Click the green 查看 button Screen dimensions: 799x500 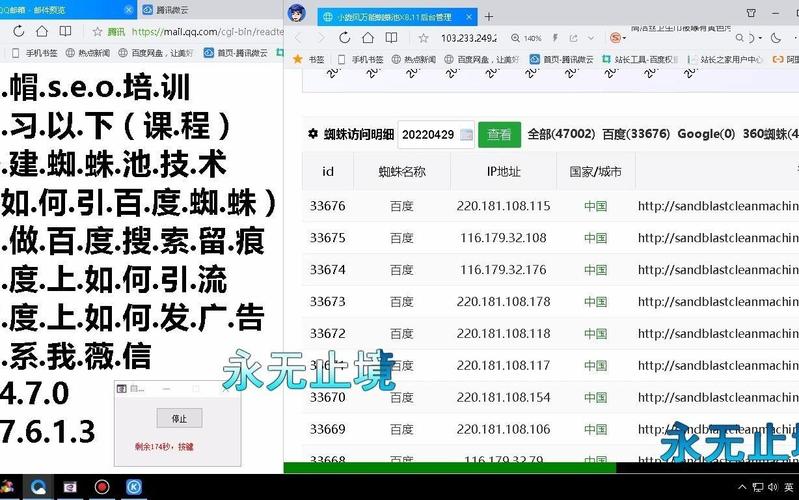(x=500, y=135)
